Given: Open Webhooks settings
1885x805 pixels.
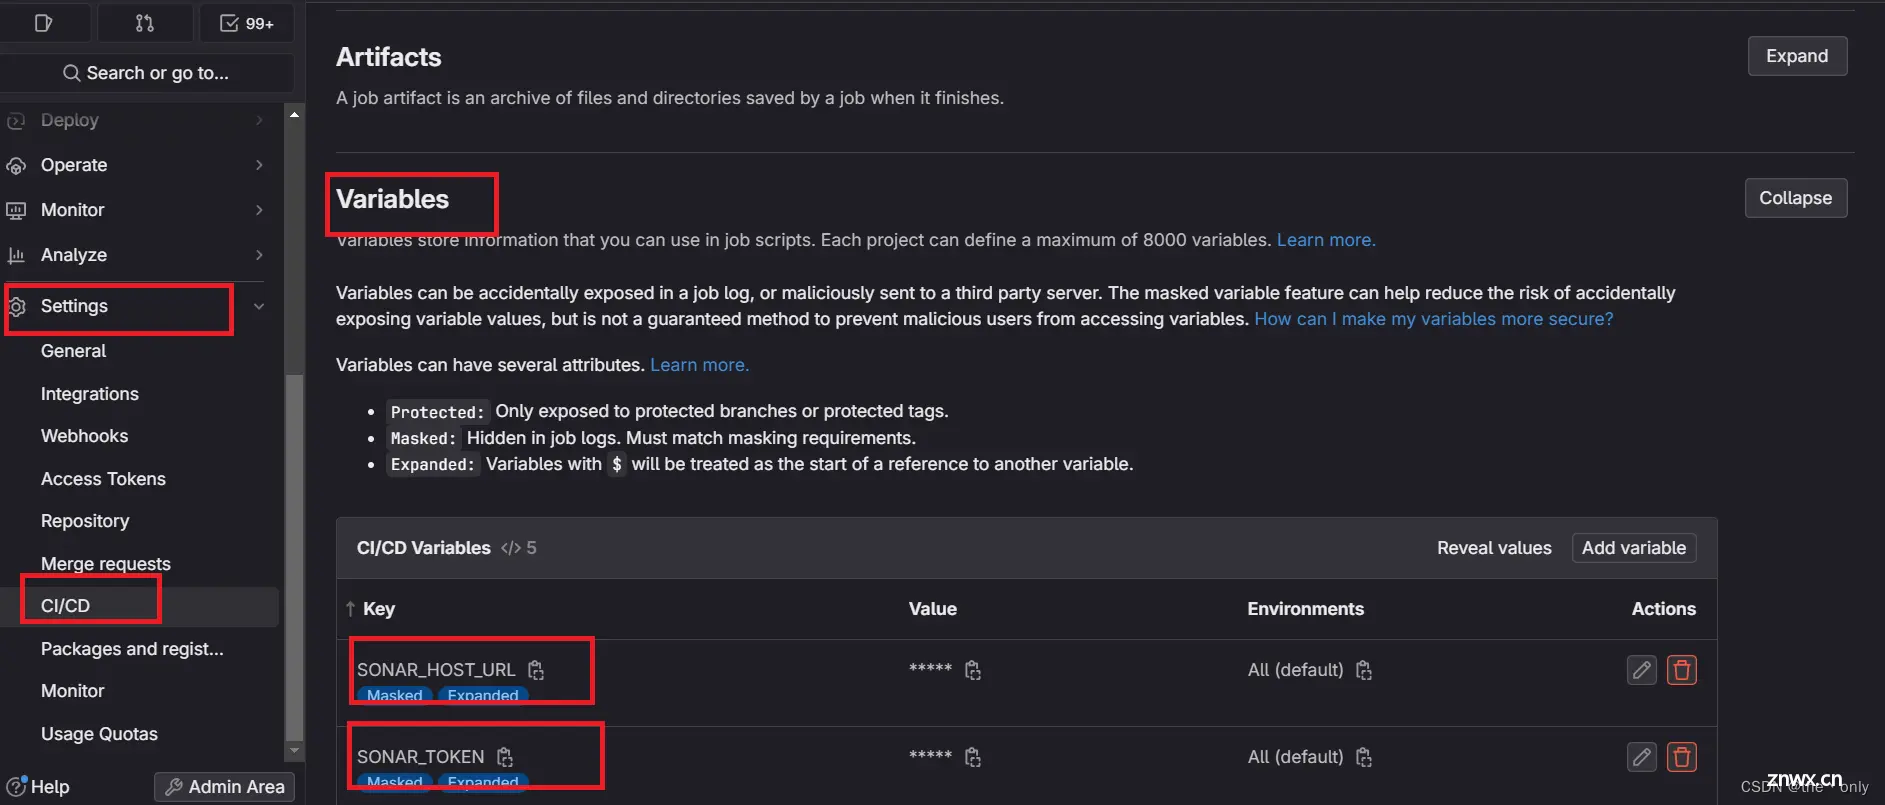Looking at the screenshot, I should [84, 436].
